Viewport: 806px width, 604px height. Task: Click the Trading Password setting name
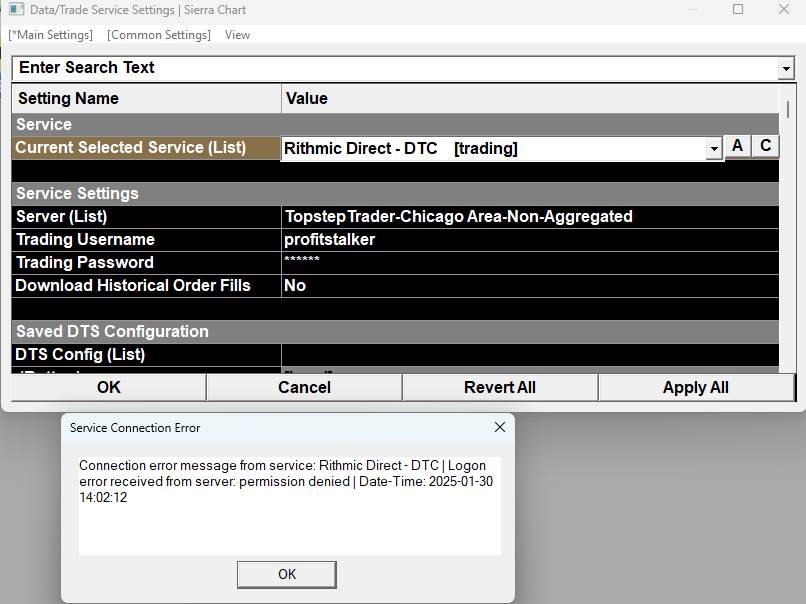point(146,263)
